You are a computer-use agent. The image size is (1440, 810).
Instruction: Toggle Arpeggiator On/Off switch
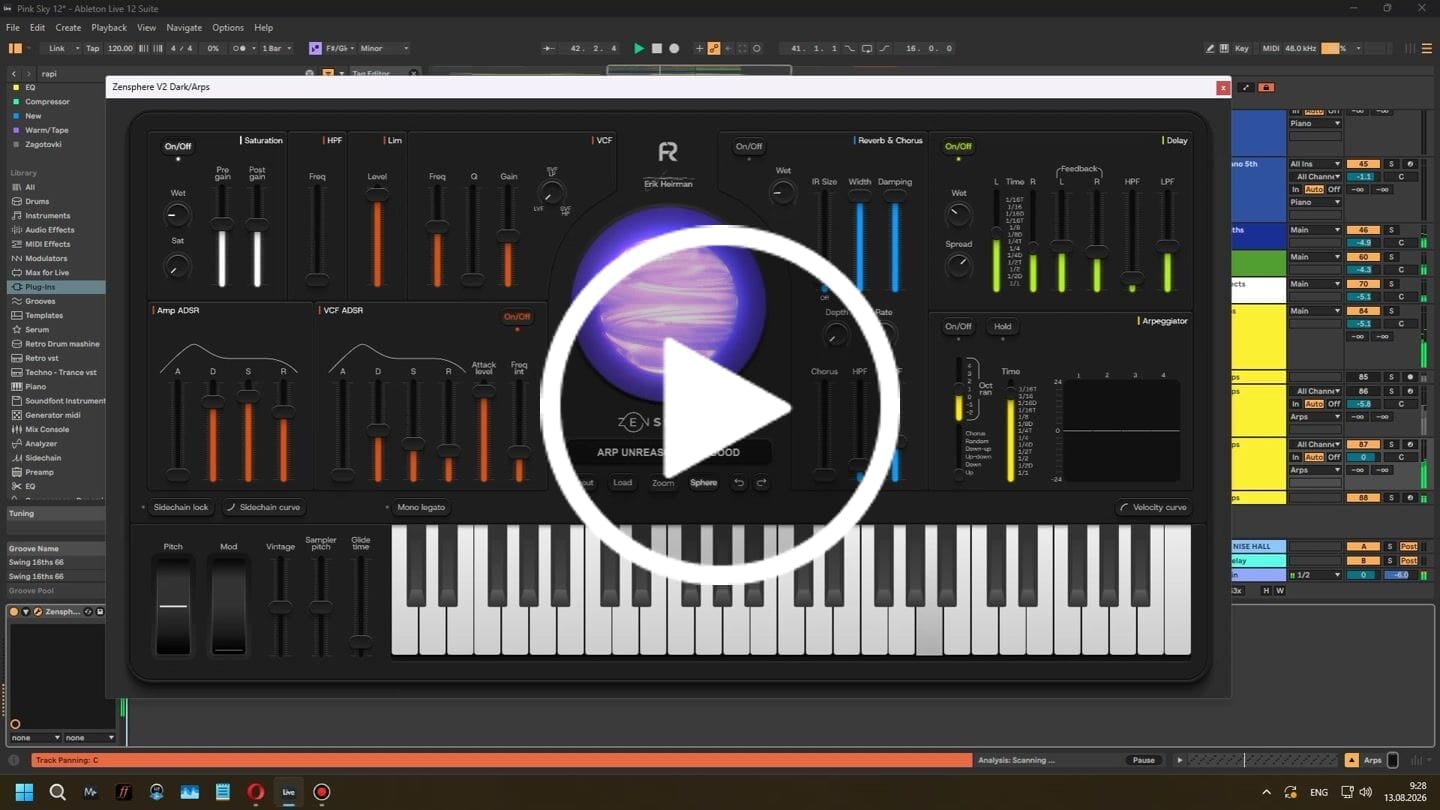(958, 326)
